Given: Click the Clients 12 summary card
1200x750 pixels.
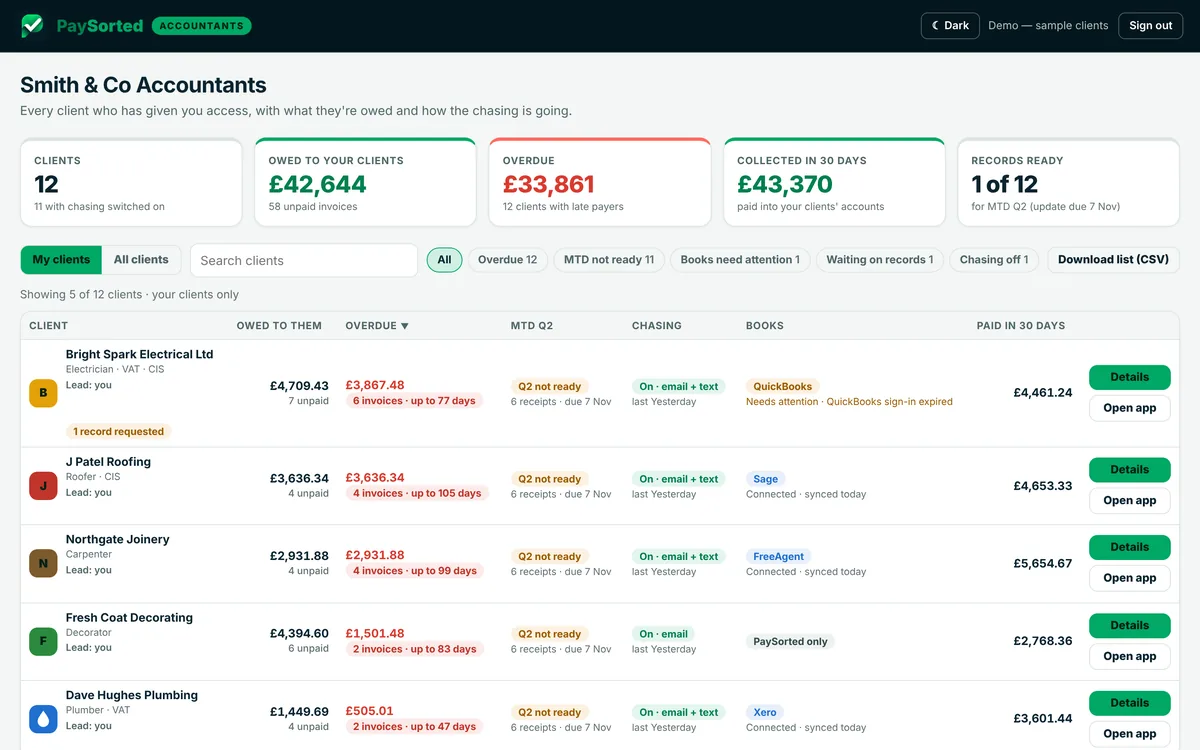Looking at the screenshot, I should 131,182.
